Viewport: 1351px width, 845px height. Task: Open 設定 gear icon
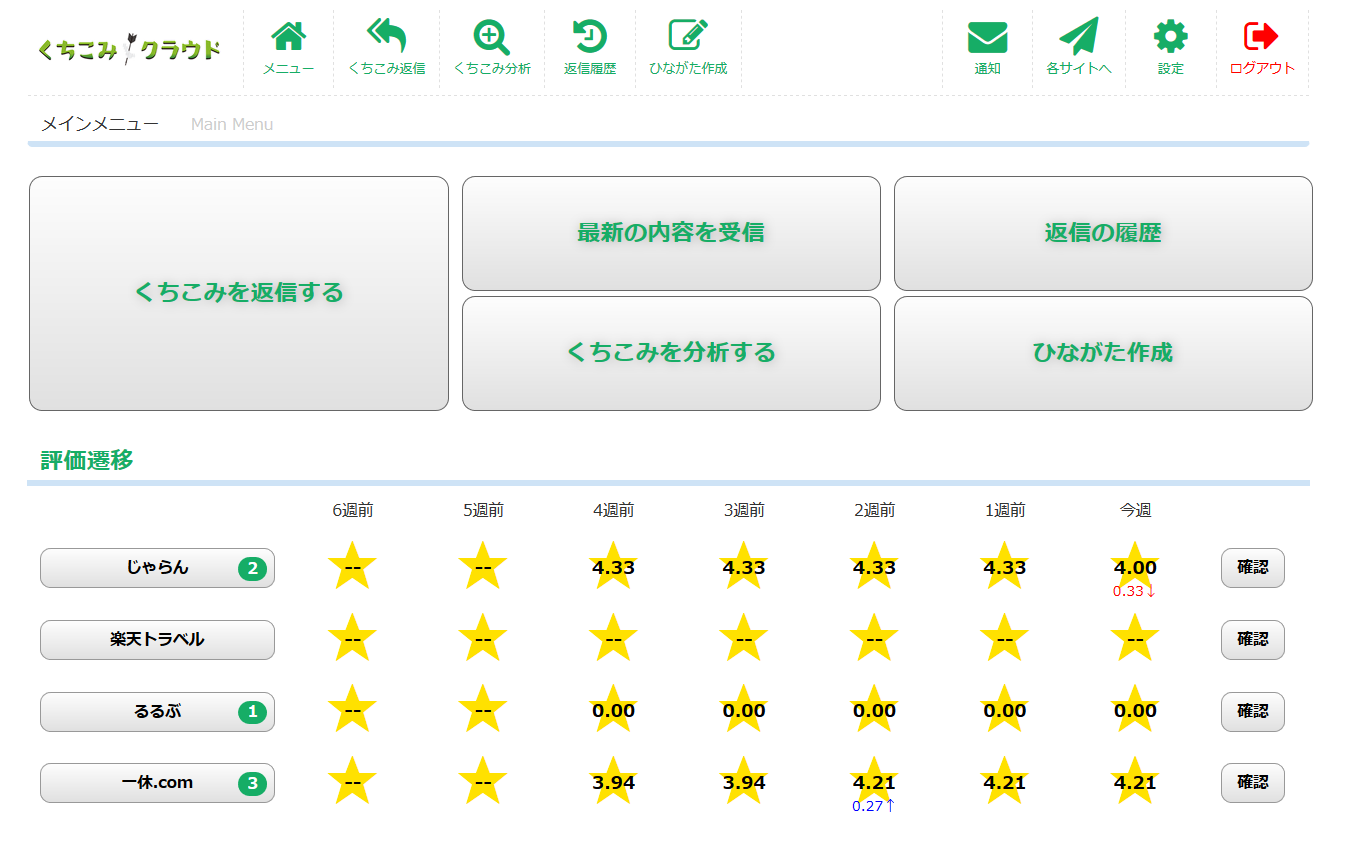pyautogui.click(x=1171, y=36)
